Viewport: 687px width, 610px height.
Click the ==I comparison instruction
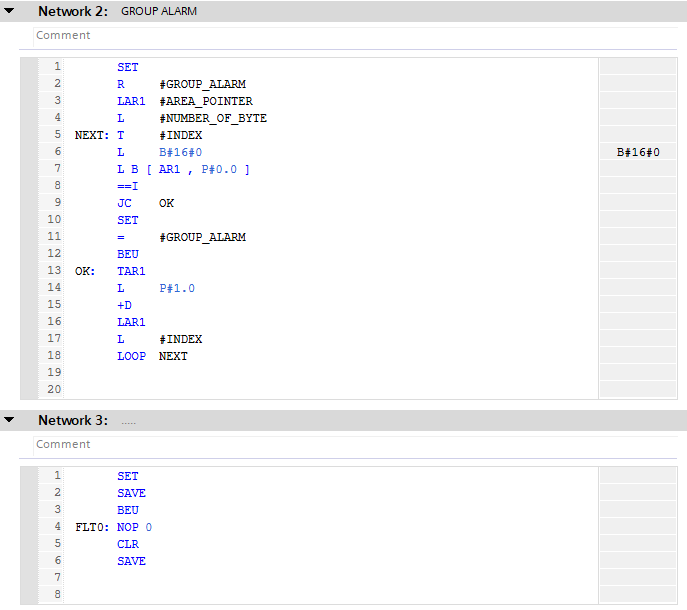[x=127, y=186]
